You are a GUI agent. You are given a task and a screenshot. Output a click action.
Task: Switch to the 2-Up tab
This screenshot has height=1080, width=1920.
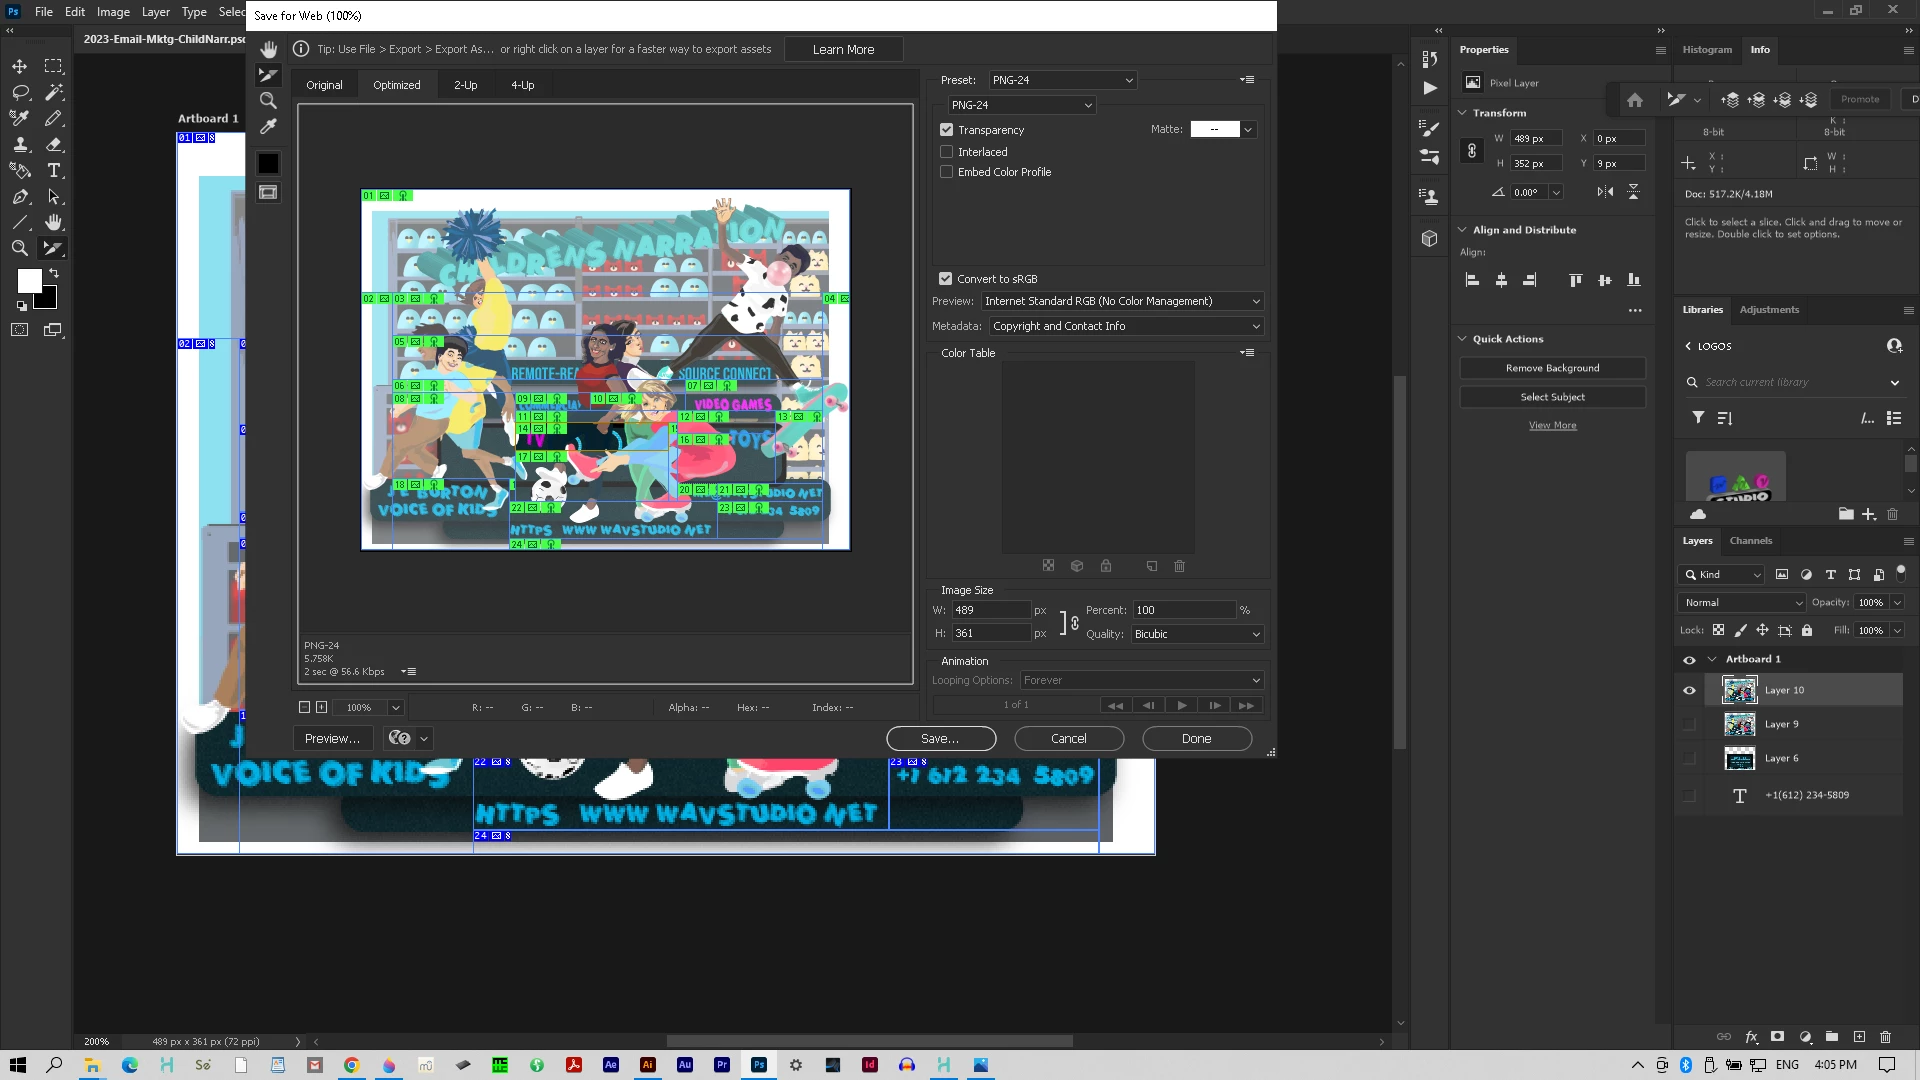465,85
